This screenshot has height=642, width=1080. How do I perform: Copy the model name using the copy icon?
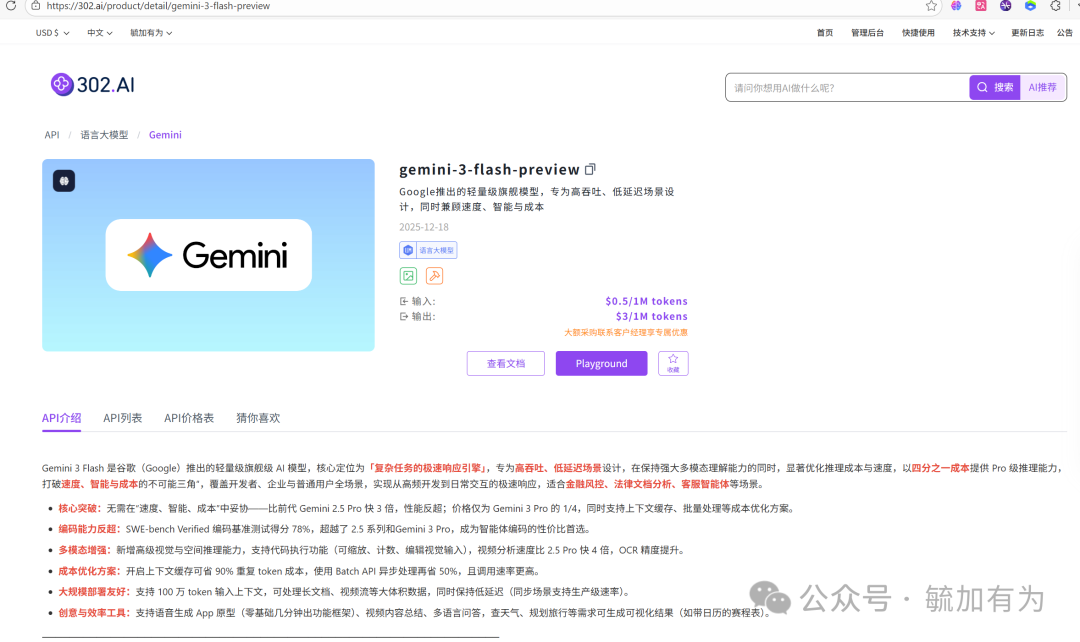pyautogui.click(x=590, y=169)
